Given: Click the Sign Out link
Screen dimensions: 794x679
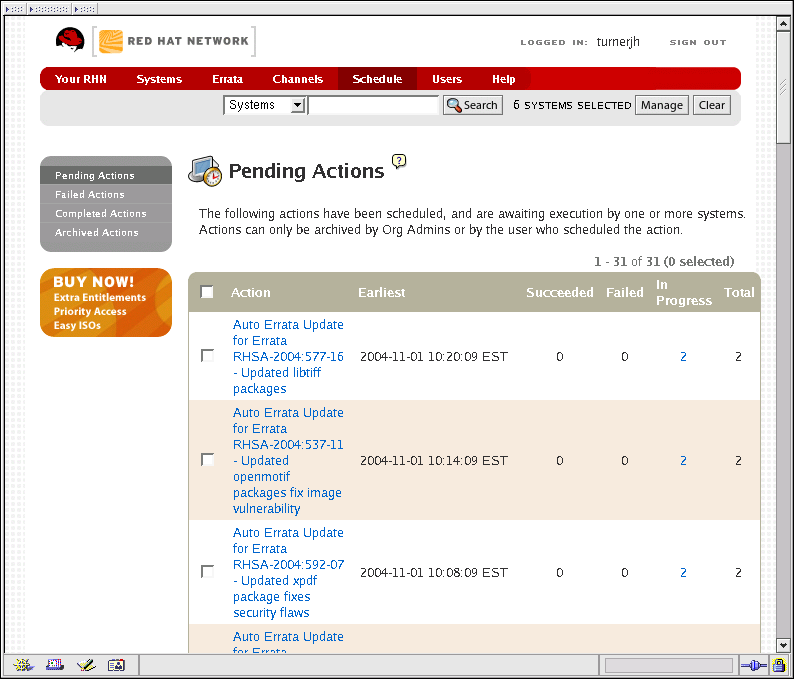Looking at the screenshot, I should (x=698, y=43).
